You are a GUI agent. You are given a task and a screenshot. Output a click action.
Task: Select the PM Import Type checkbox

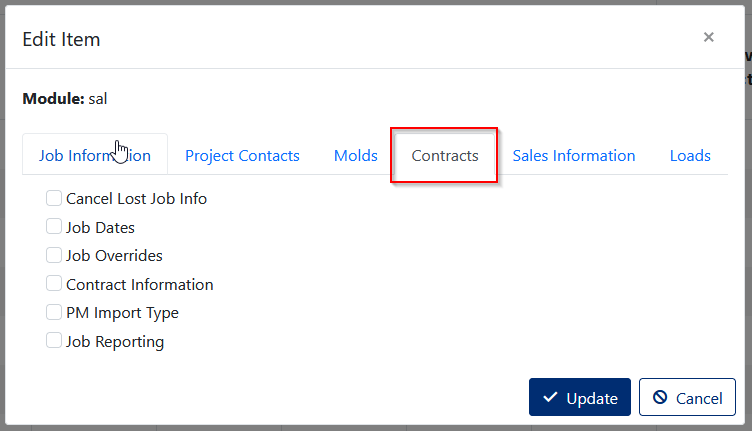pyautogui.click(x=54, y=312)
